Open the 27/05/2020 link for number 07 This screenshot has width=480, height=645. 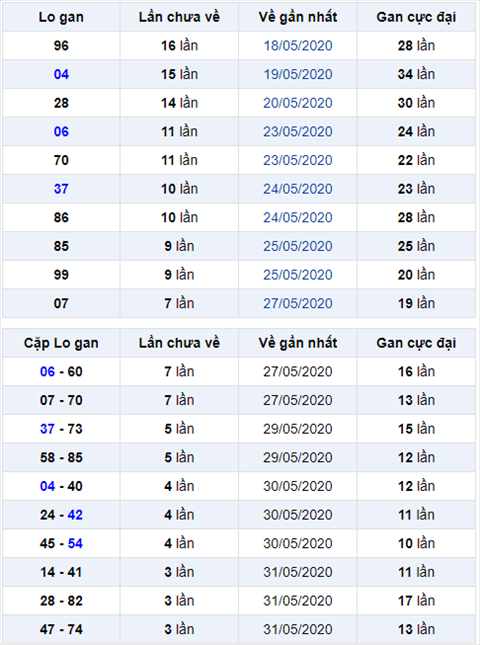tap(298, 304)
